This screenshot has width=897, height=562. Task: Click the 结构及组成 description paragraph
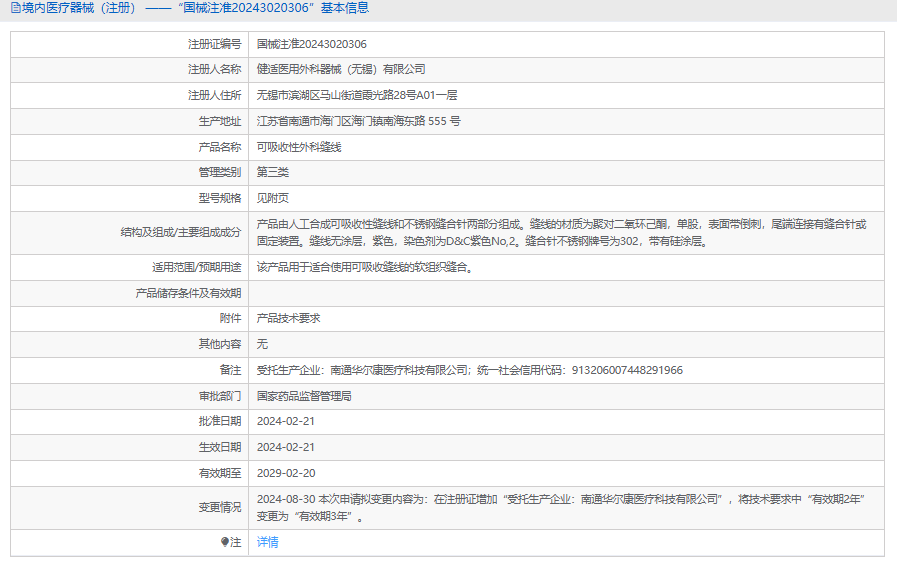click(x=560, y=233)
